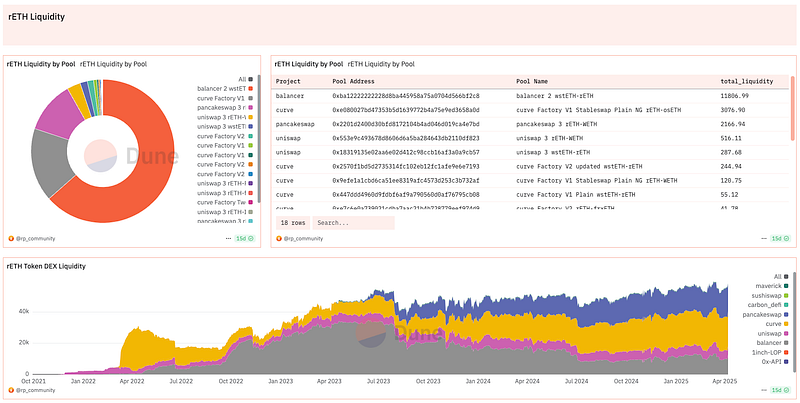Select the total_liquidity value 120.75
800x403 pixels.
(x=731, y=181)
